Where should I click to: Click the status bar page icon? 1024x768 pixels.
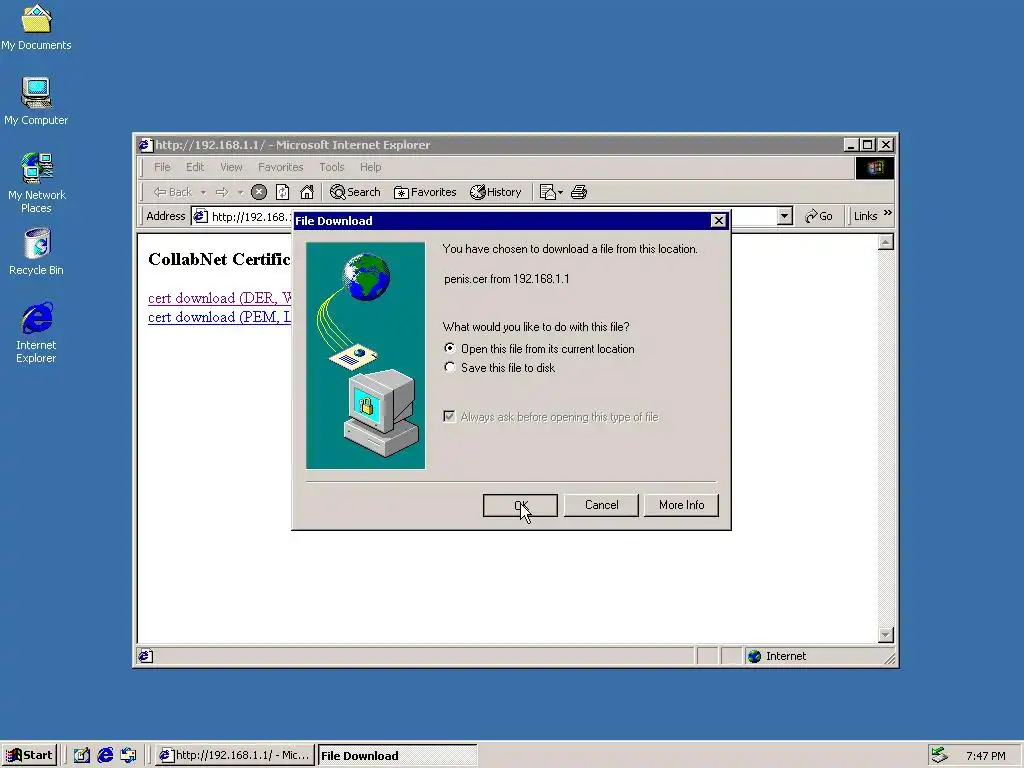point(146,656)
